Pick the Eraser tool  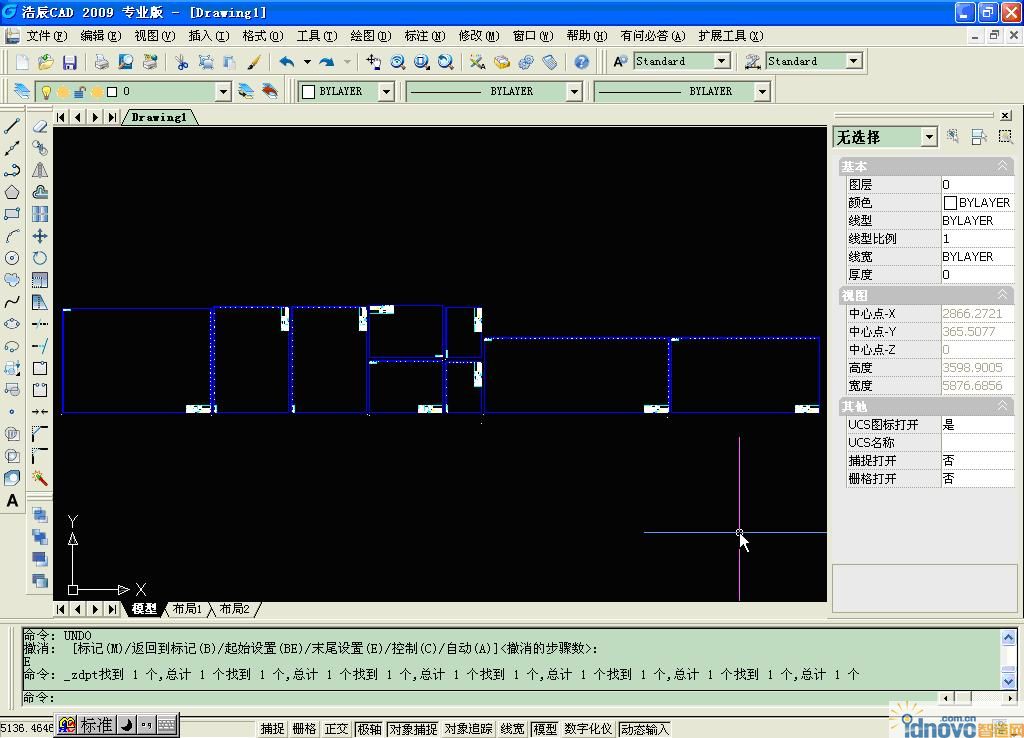click(x=40, y=126)
